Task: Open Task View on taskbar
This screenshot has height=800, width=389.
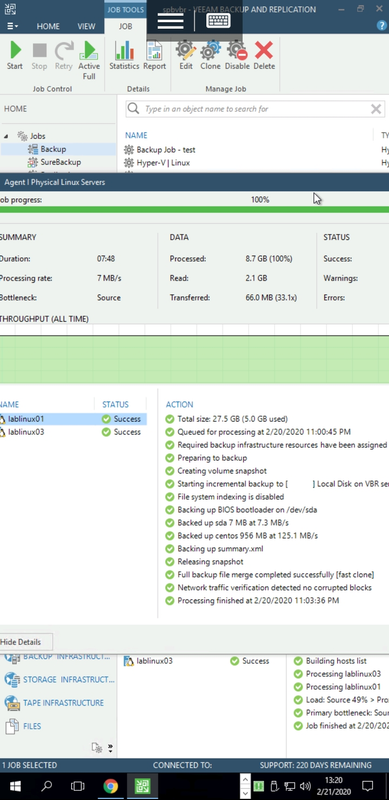Action: click(x=78, y=786)
